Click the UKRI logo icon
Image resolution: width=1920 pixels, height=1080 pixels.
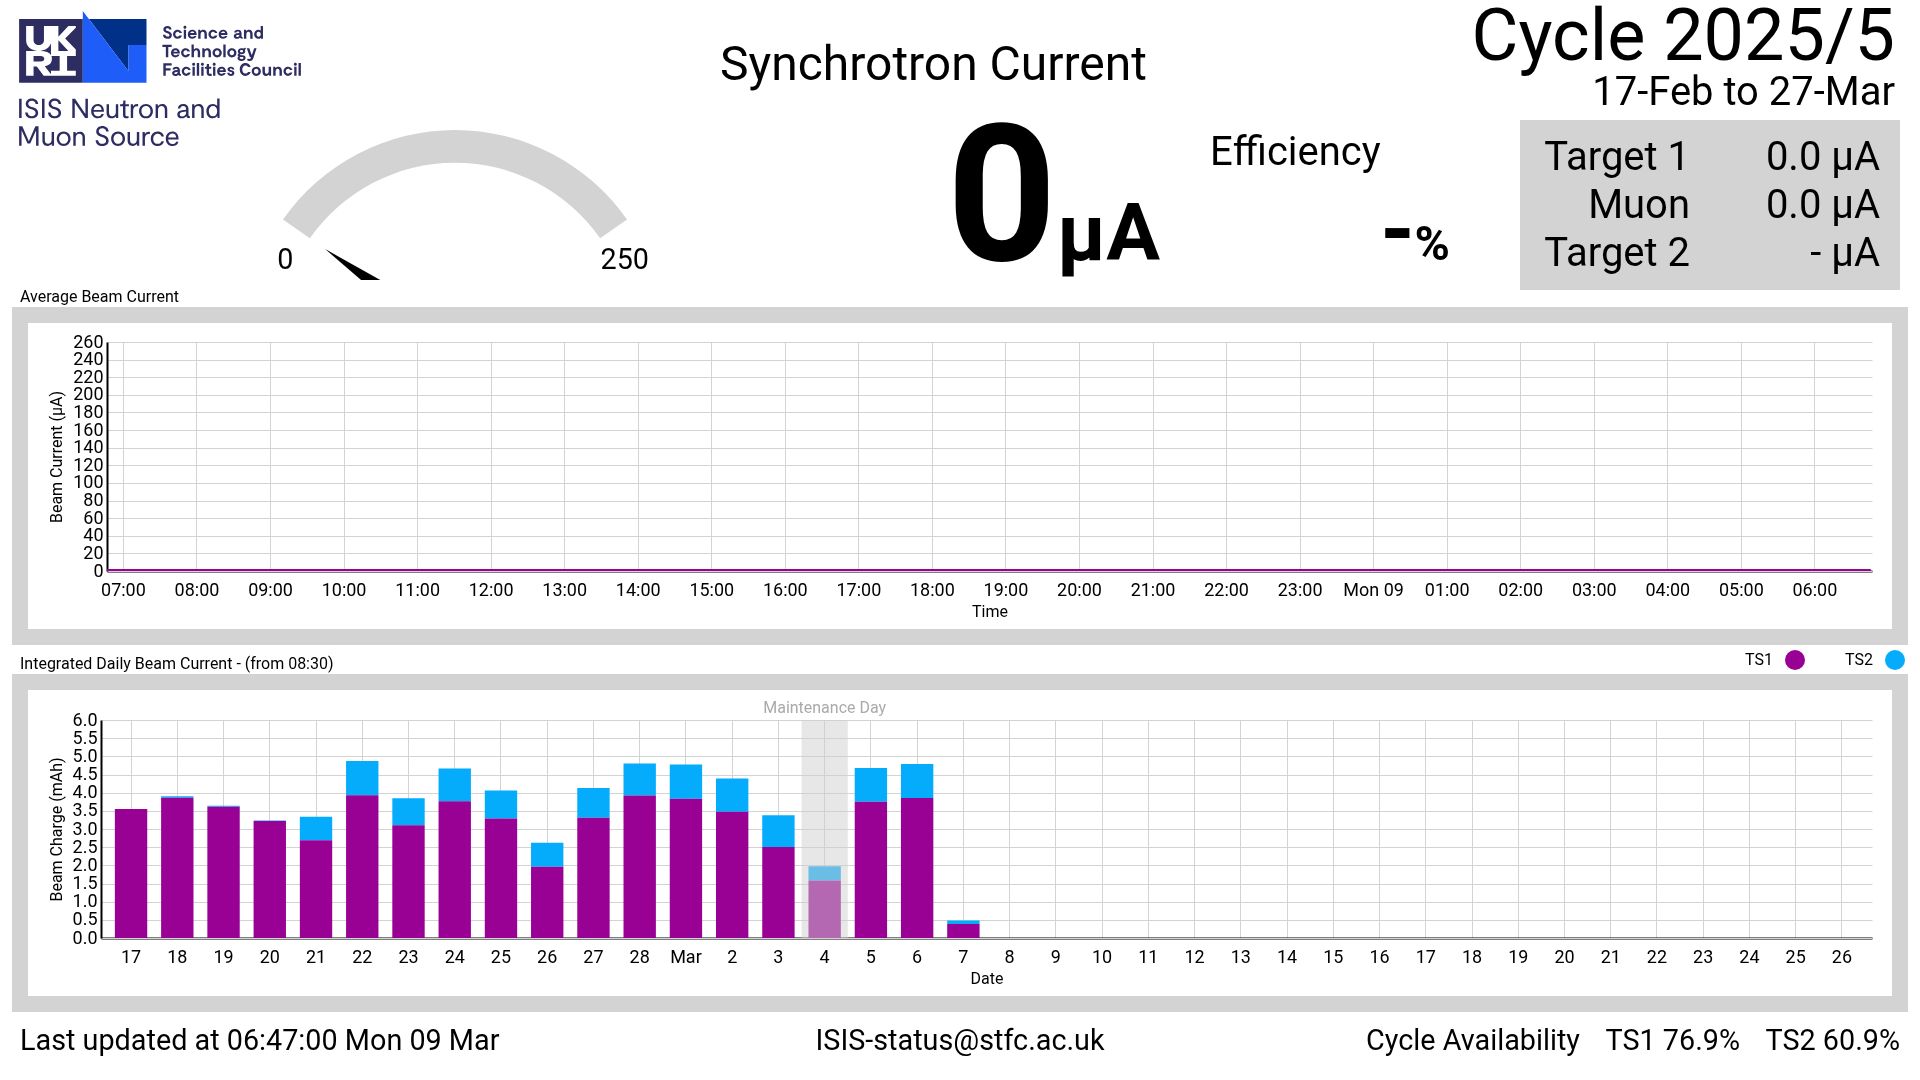(x=83, y=48)
